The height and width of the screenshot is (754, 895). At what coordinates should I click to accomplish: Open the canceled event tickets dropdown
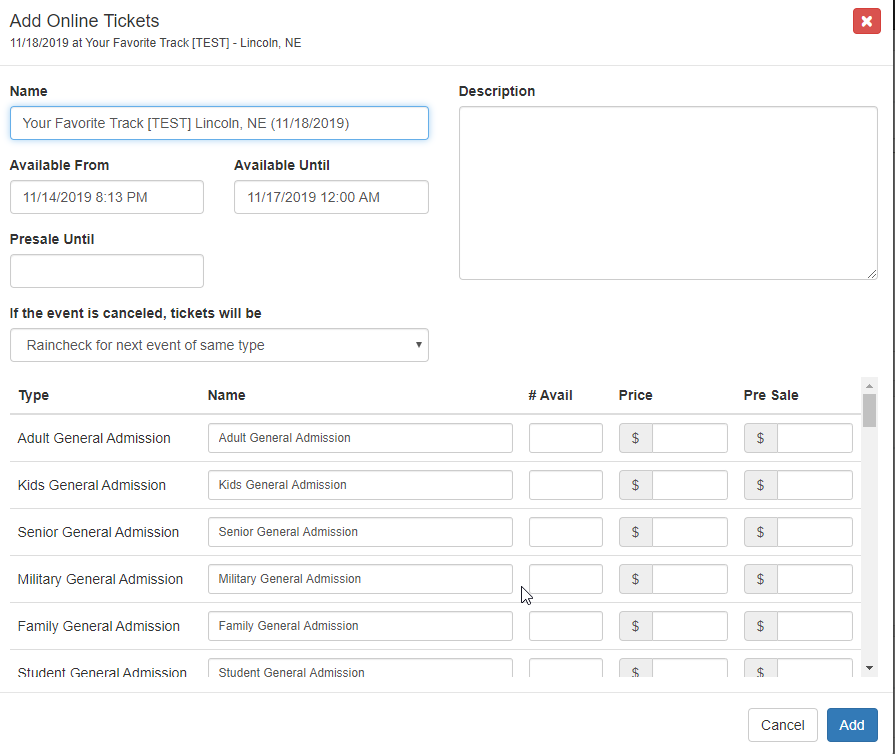tap(219, 345)
